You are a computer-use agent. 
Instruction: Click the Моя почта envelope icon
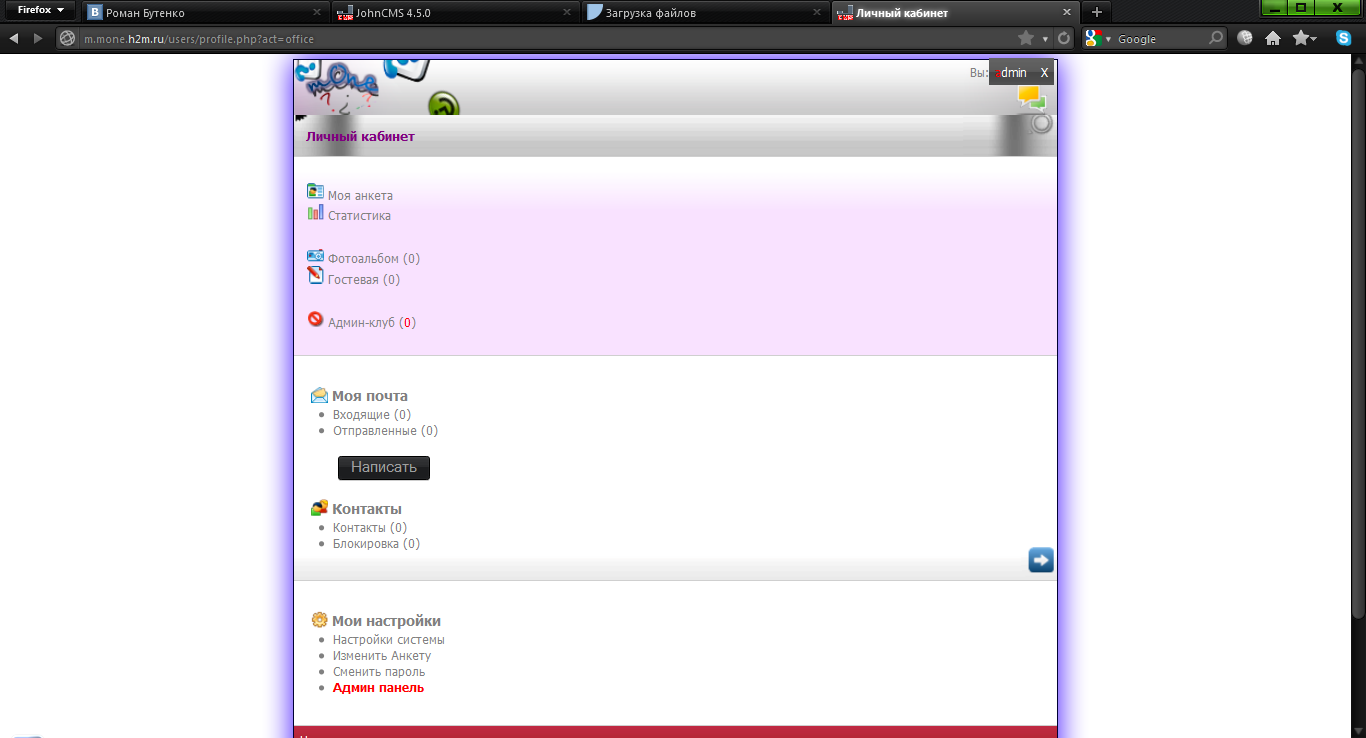click(320, 395)
